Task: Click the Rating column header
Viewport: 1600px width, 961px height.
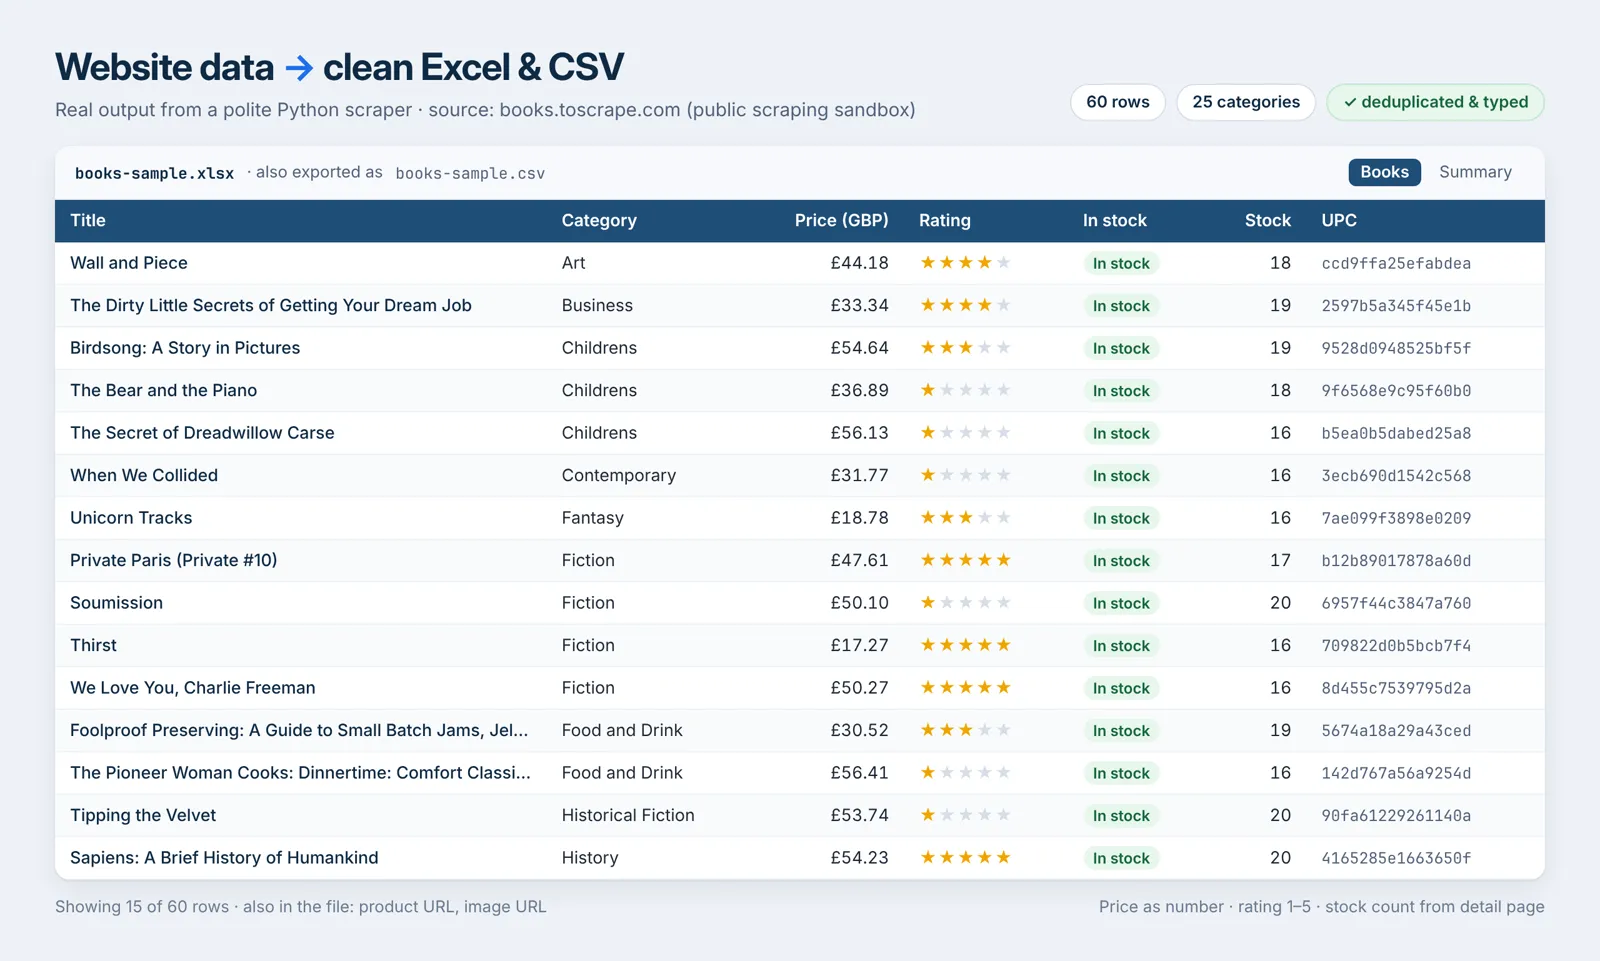Action: pyautogui.click(x=945, y=220)
